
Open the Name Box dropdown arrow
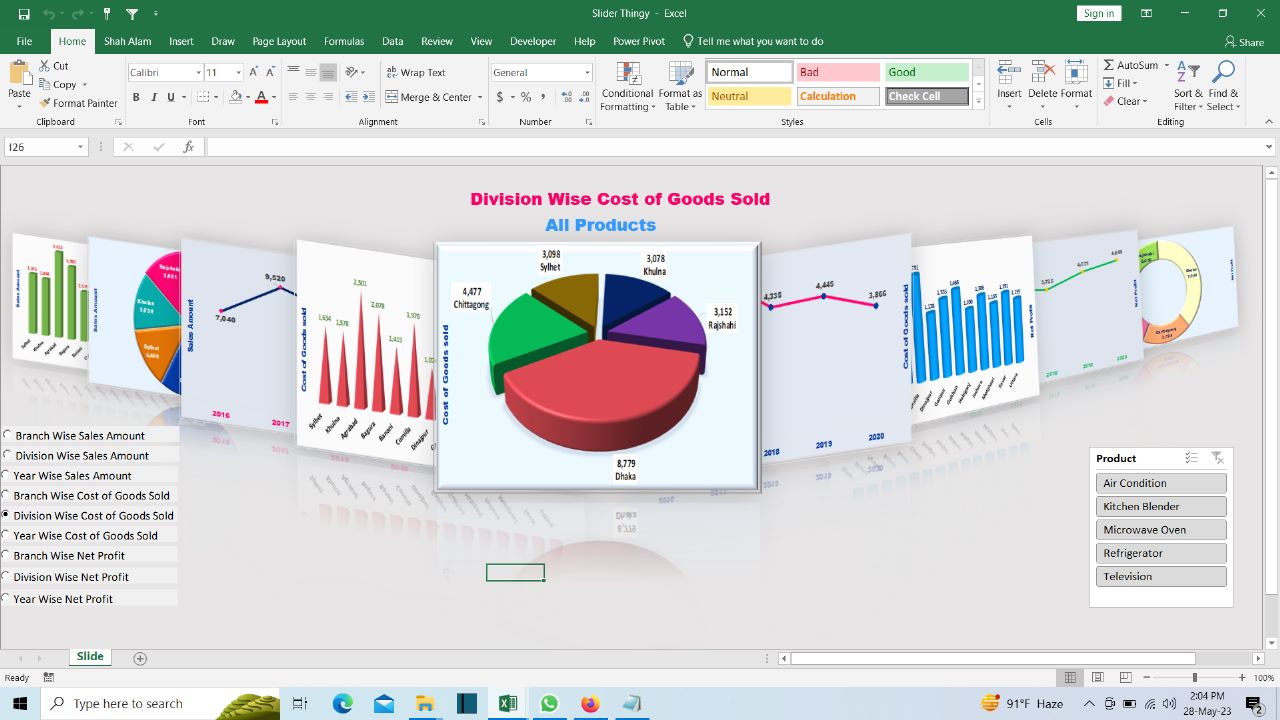click(80, 147)
